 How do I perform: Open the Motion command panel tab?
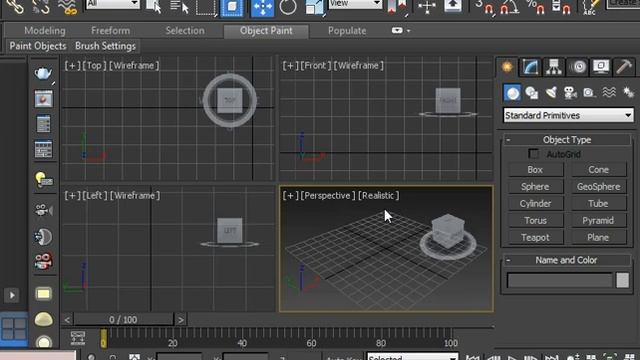click(x=578, y=67)
